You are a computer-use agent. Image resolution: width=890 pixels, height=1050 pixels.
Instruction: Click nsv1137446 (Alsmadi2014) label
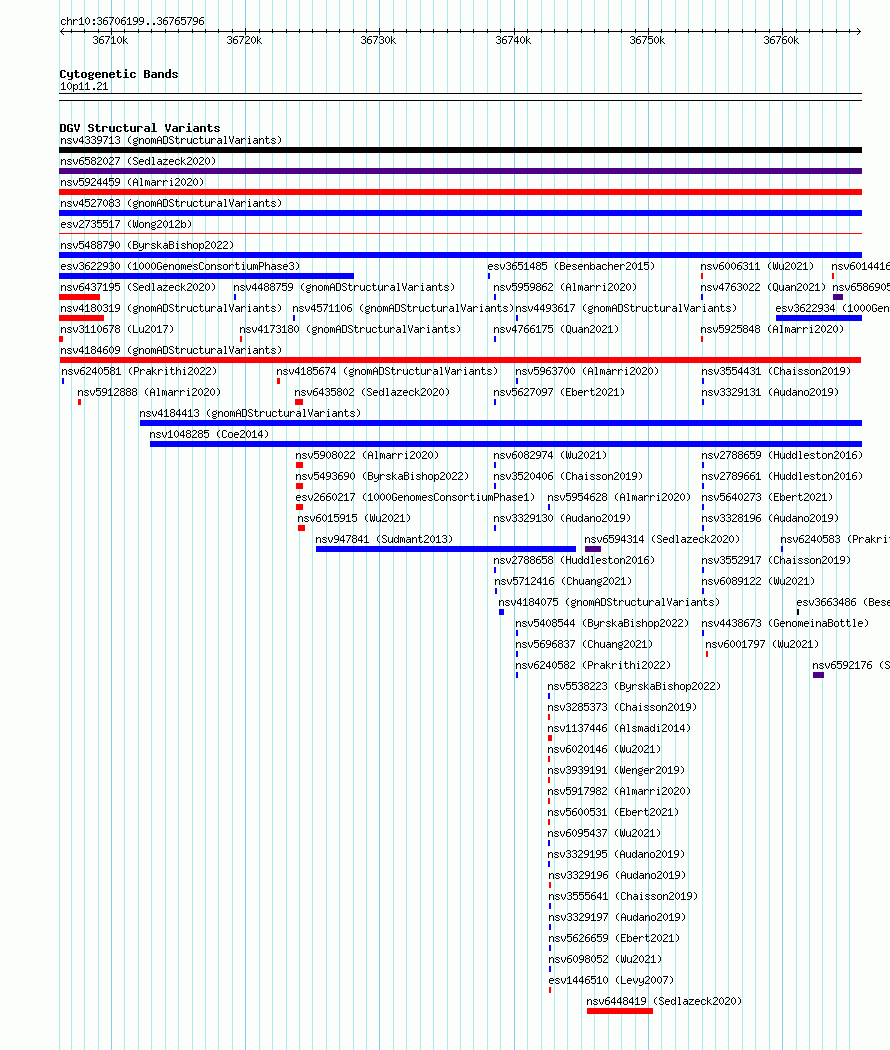click(x=619, y=728)
